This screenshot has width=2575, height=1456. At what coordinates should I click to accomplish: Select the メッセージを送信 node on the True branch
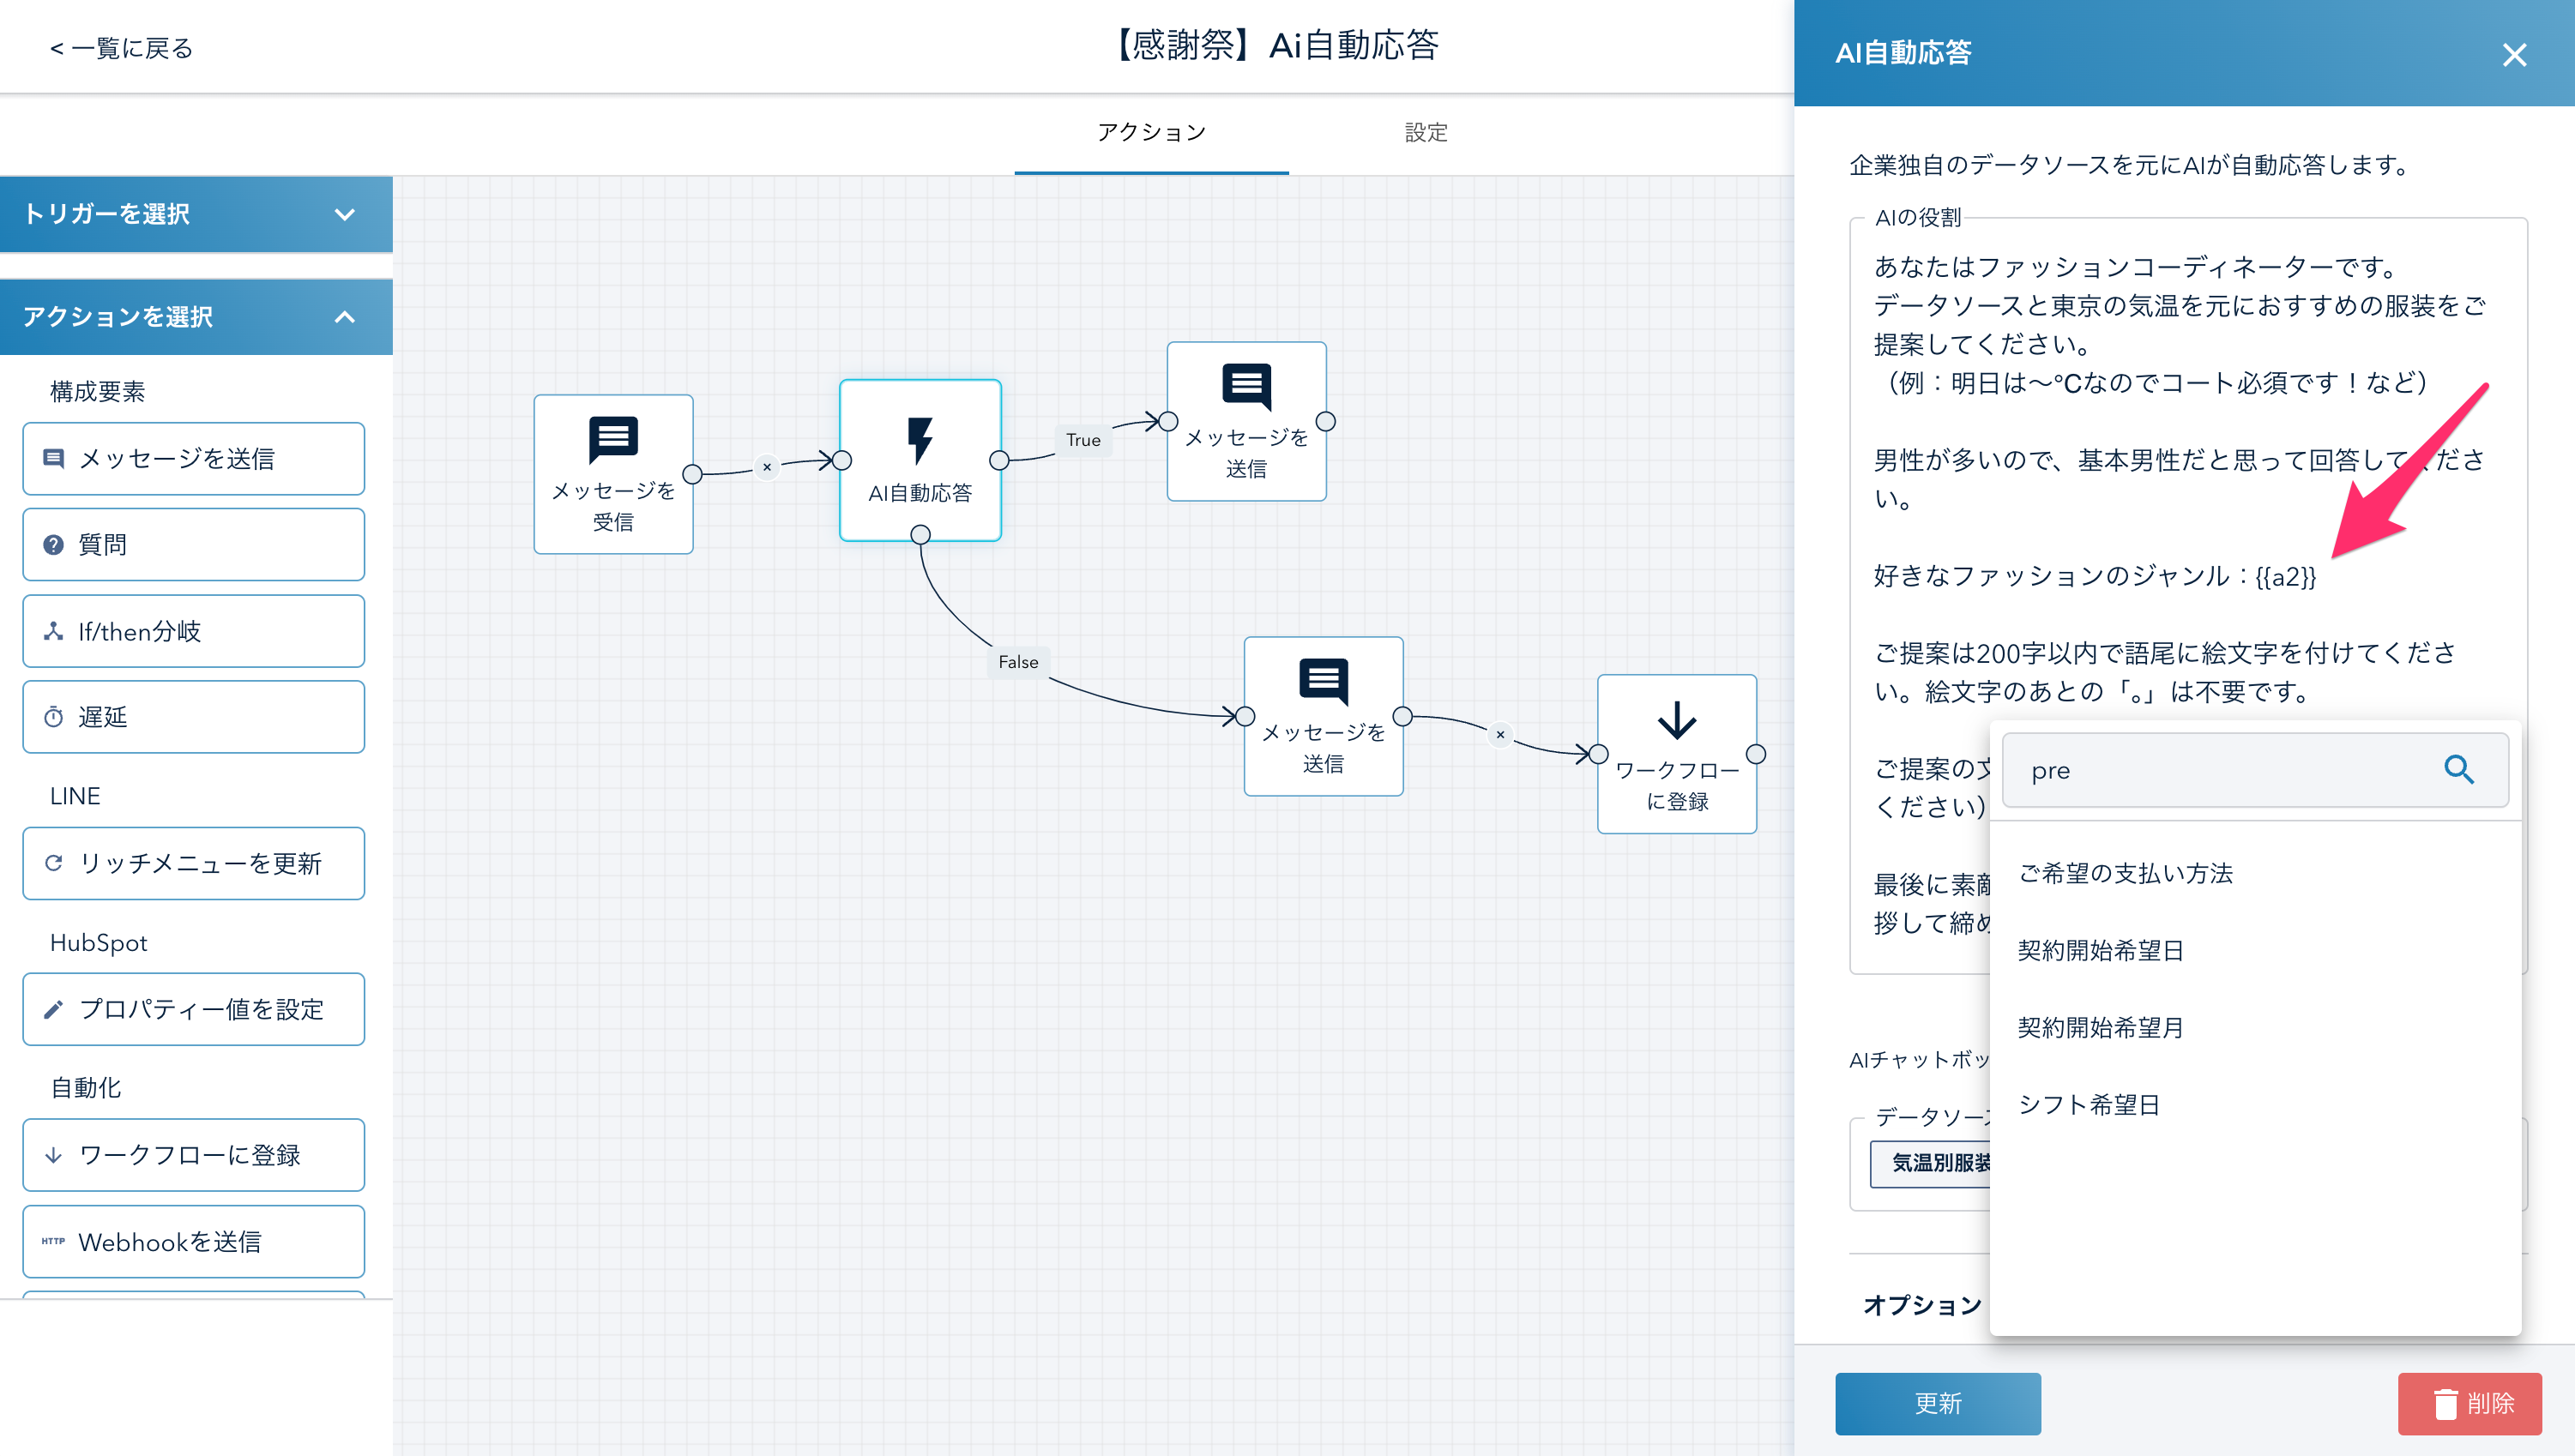tap(1246, 421)
